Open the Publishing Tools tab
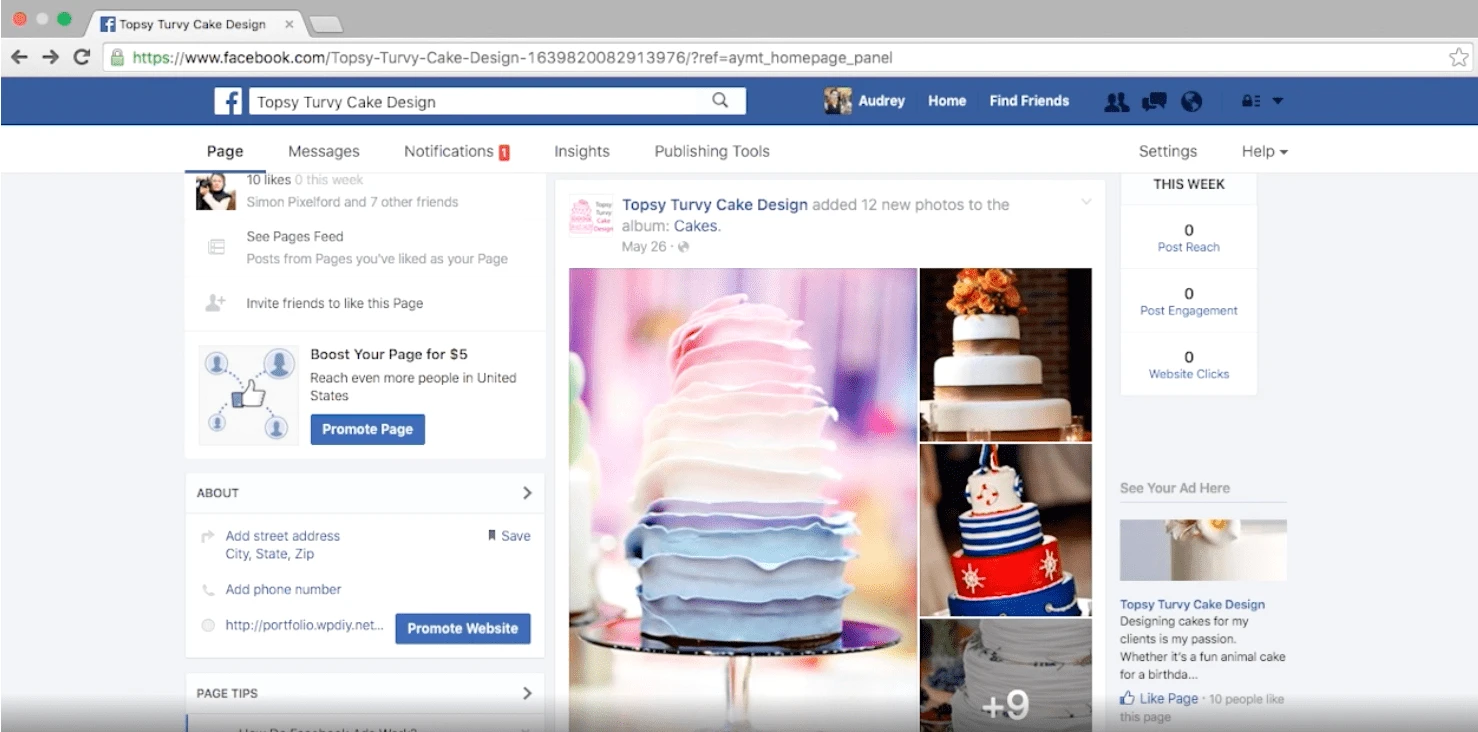The image size is (1478, 732). (712, 151)
